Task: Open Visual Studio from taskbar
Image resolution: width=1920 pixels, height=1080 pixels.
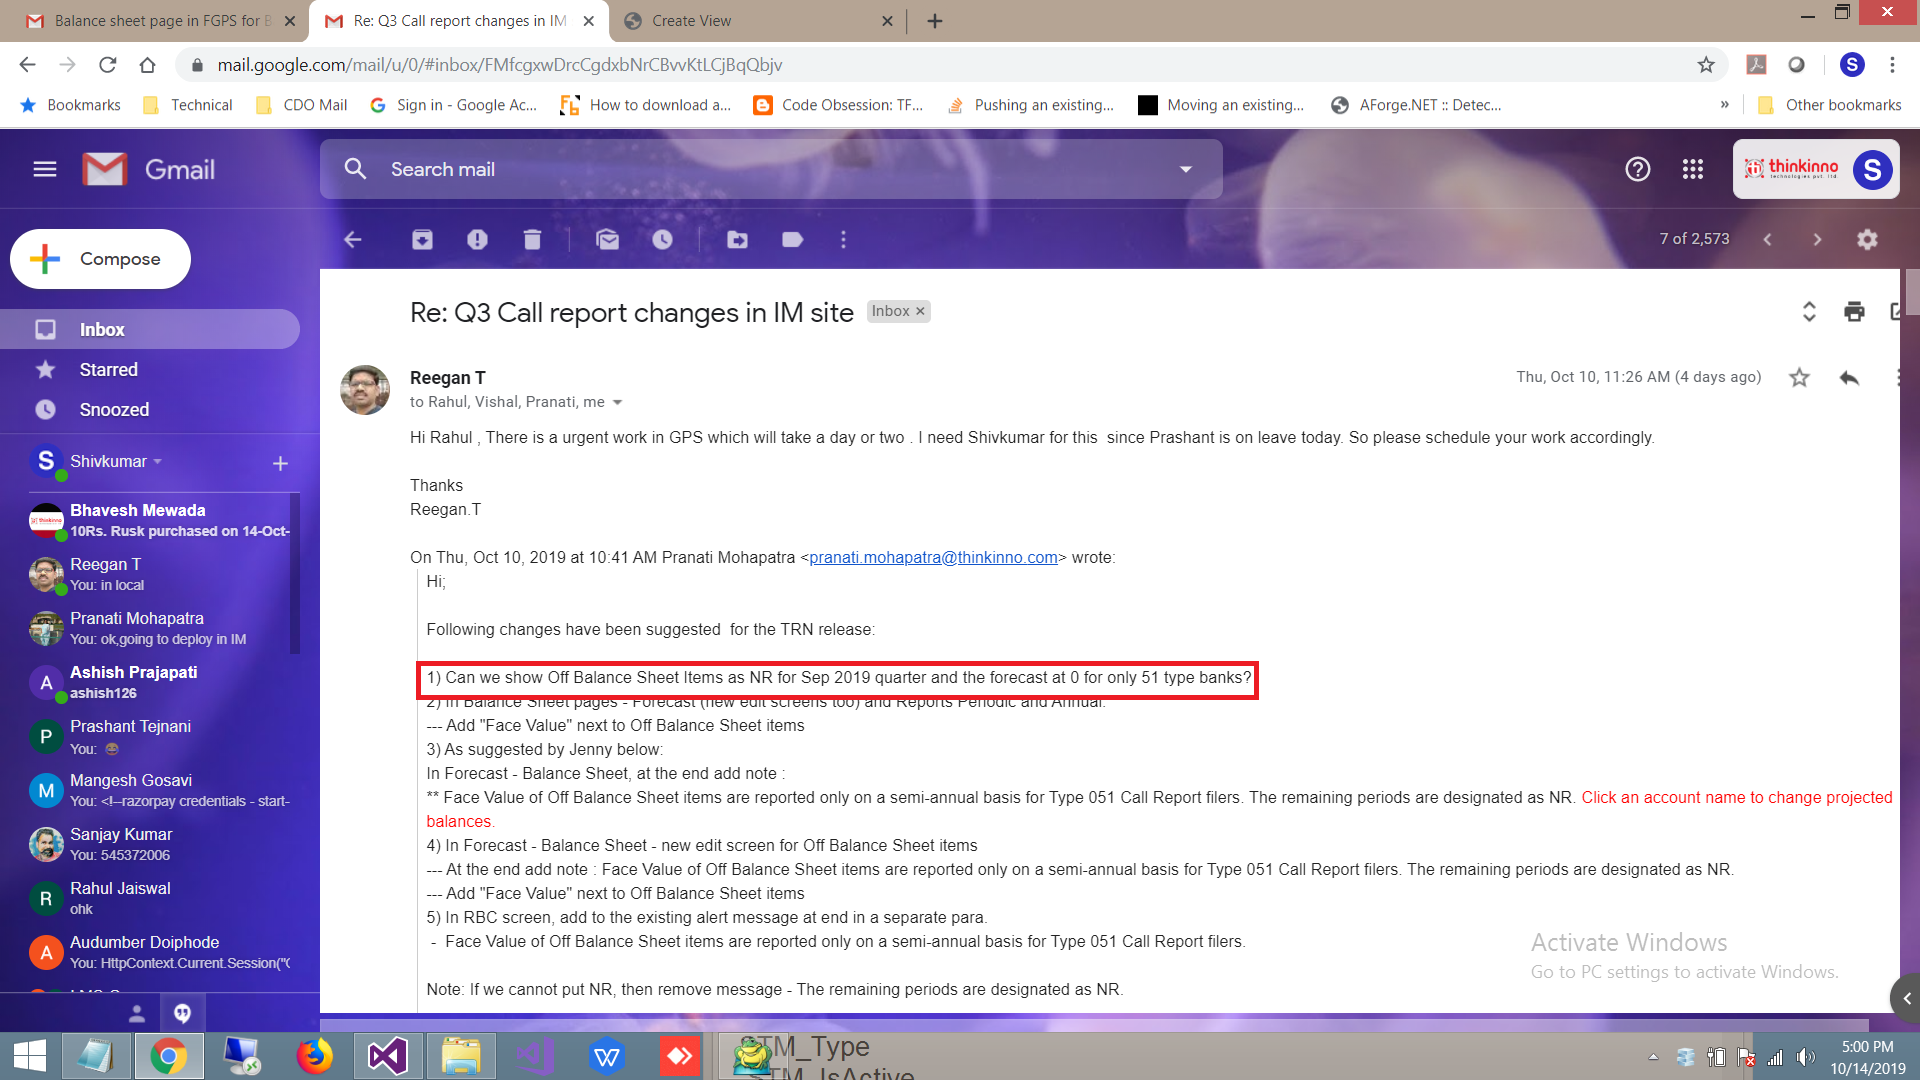Action: click(x=388, y=1056)
